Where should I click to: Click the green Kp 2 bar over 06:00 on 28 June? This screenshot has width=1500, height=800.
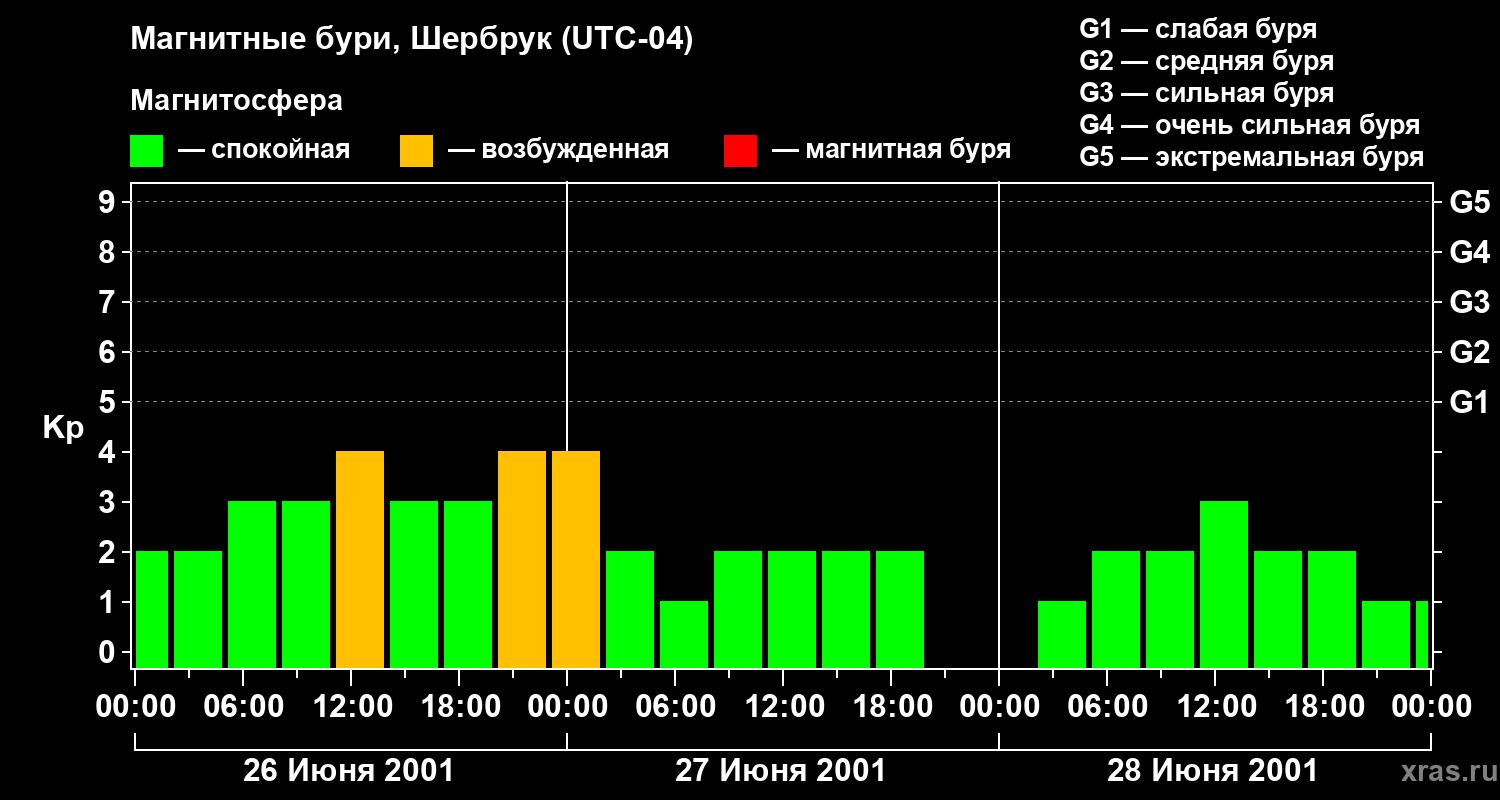(1116, 609)
